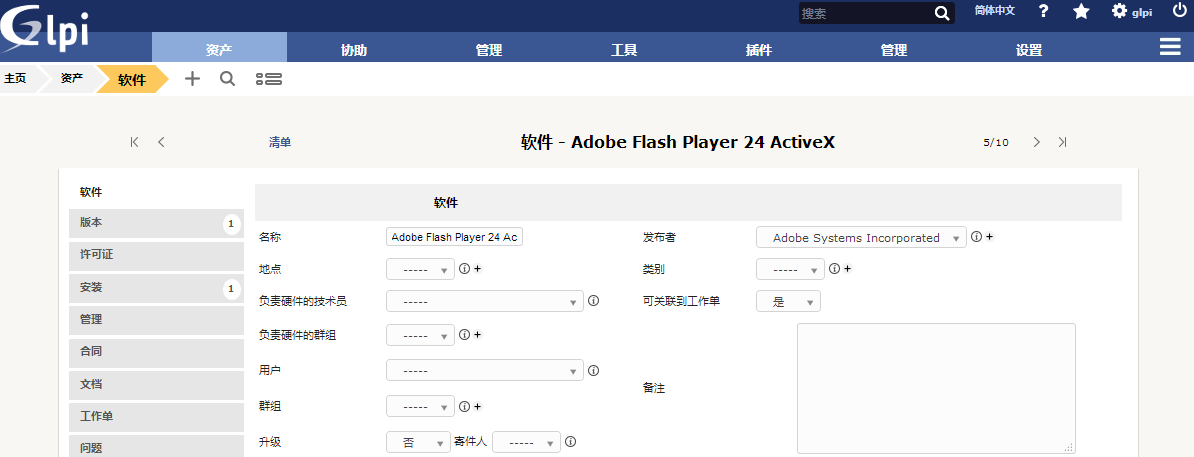Click info icon beside 用户
1194x457 pixels.
coord(593,370)
